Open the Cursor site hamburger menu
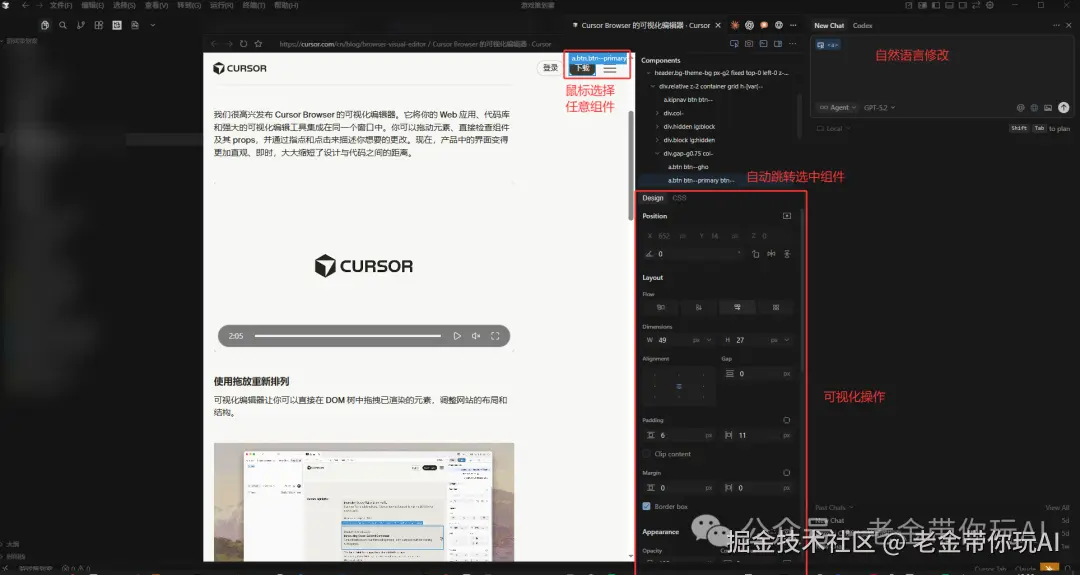The height and width of the screenshot is (575, 1080). click(x=610, y=69)
